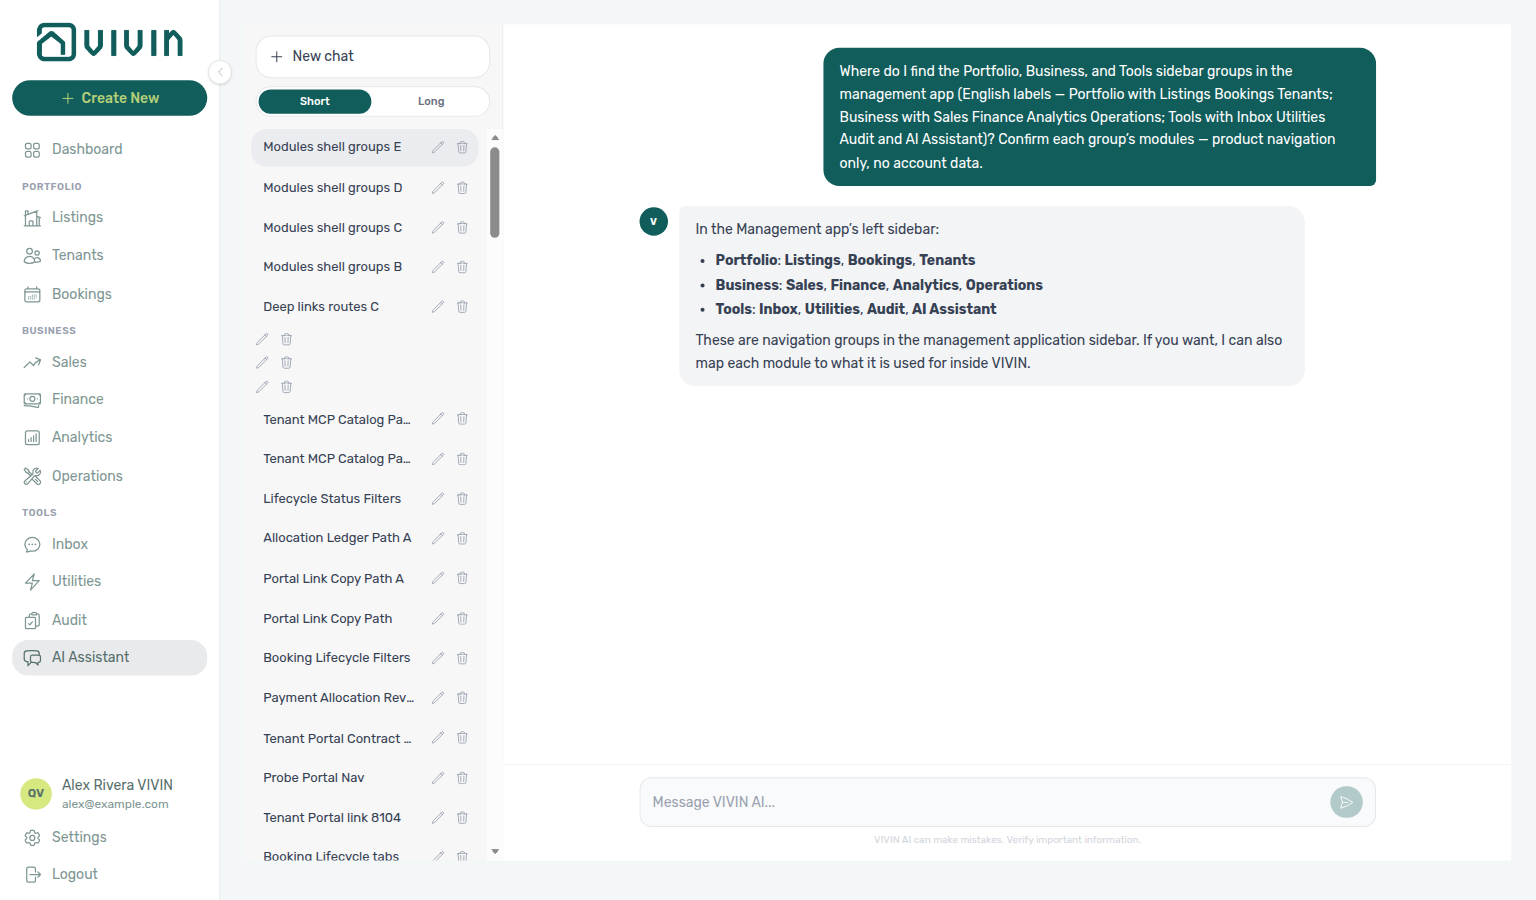Open the Allocation Ledger Path A chat

[337, 538]
